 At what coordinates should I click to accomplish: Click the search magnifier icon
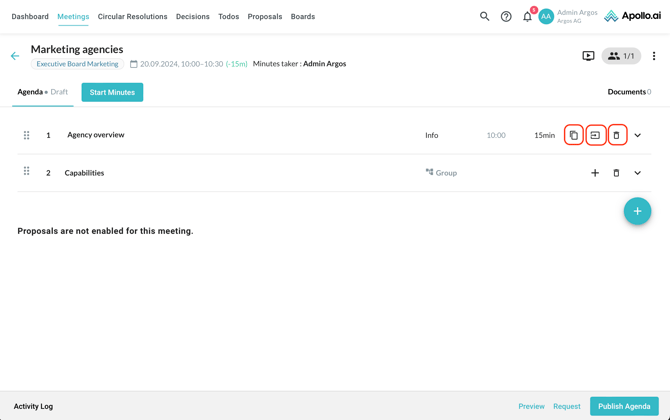485,16
